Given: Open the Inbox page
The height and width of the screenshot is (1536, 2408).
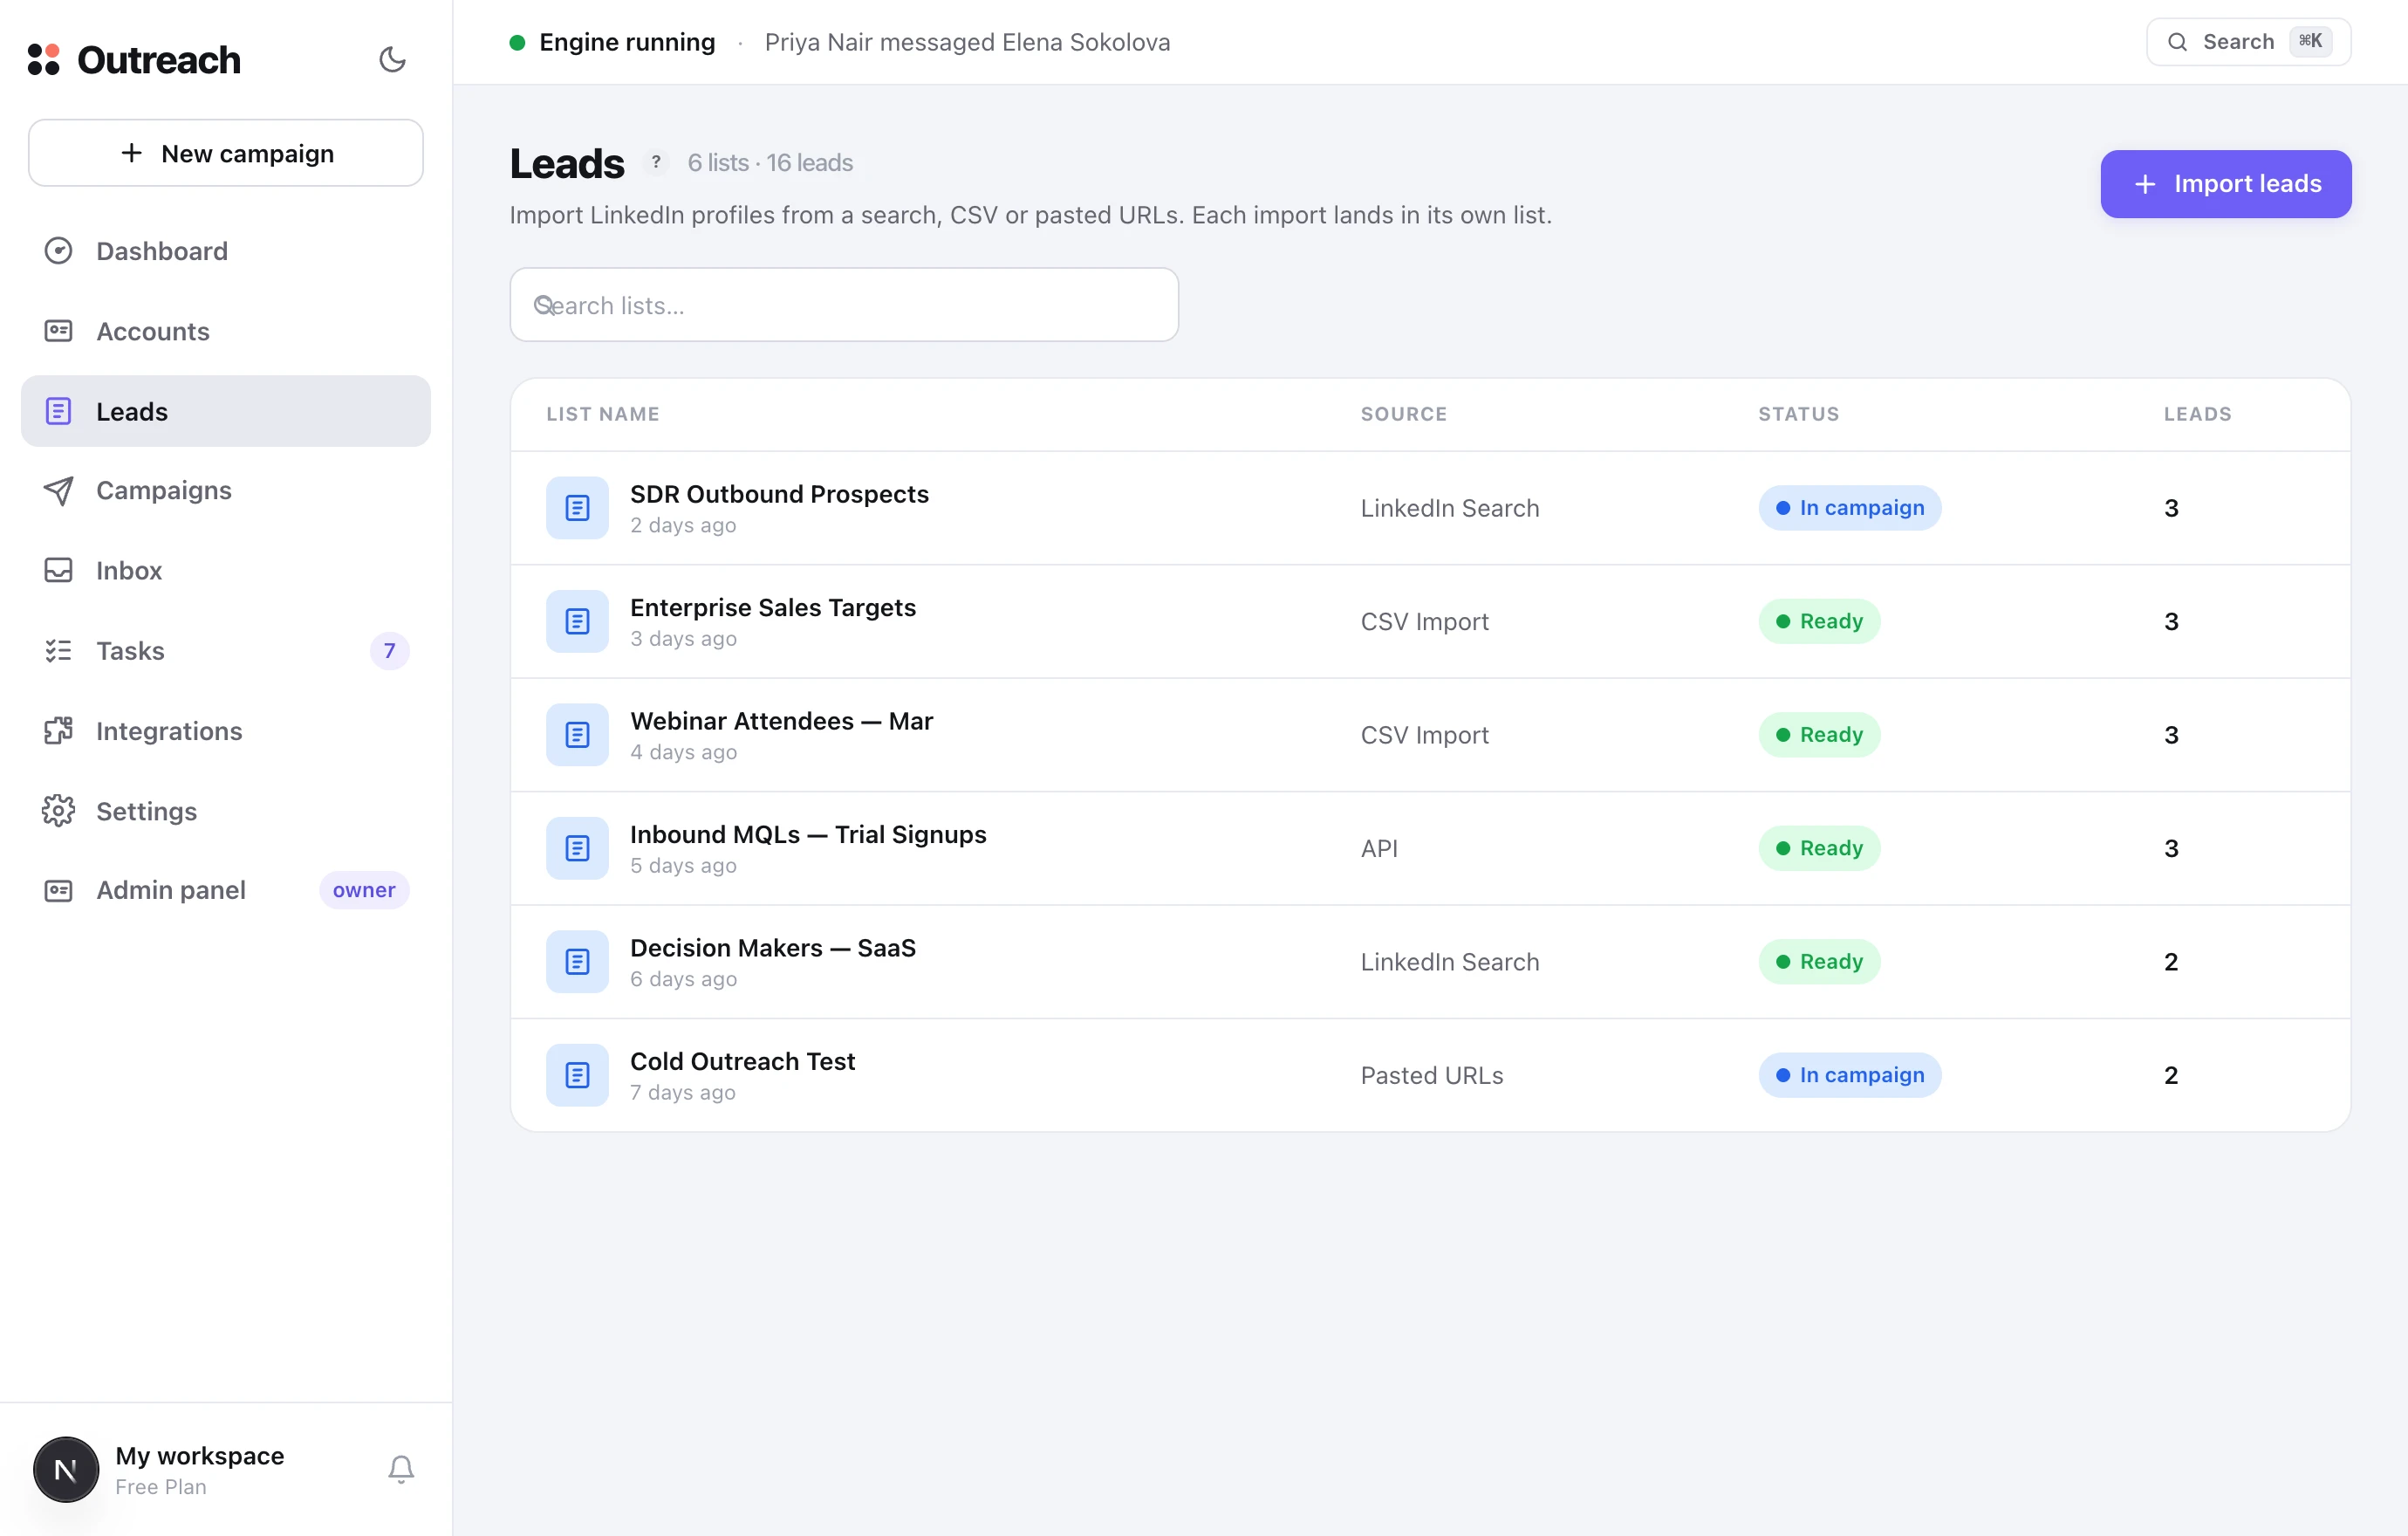Looking at the screenshot, I should (x=226, y=570).
